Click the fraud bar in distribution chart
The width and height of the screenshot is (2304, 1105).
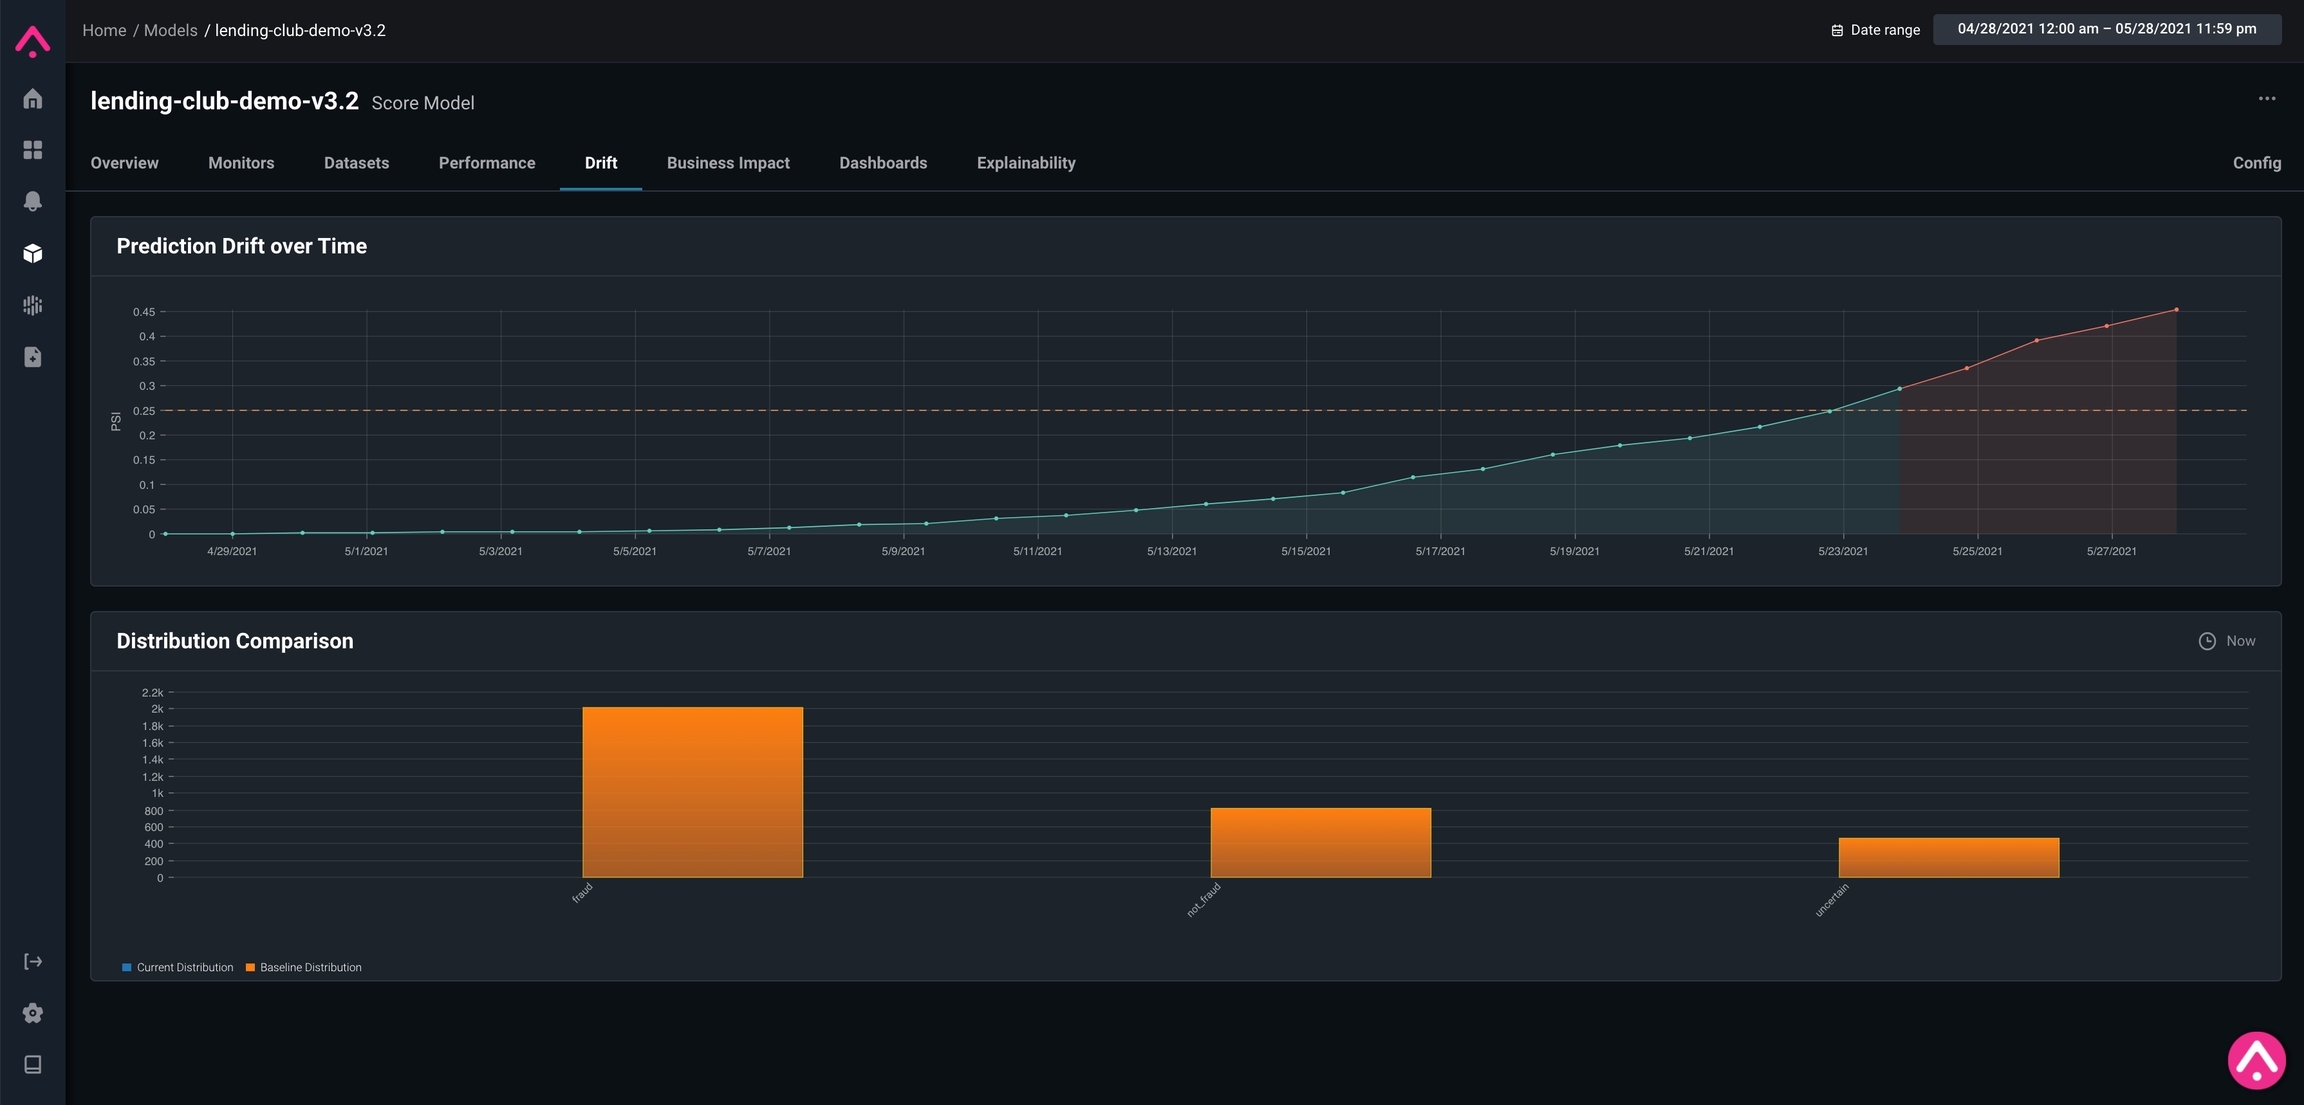(692, 792)
